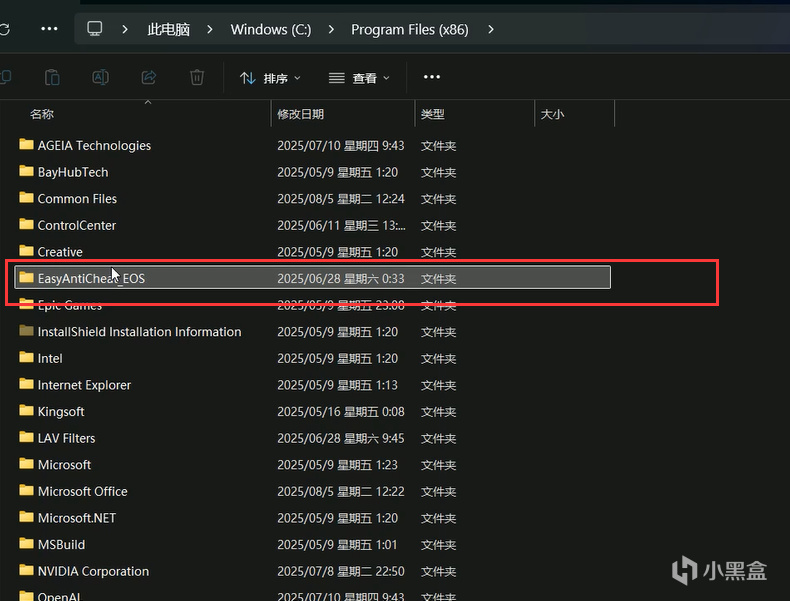The width and height of the screenshot is (790, 601).
Task: Click the Program Files (x86) breadcrumb segment
Action: pos(410,30)
